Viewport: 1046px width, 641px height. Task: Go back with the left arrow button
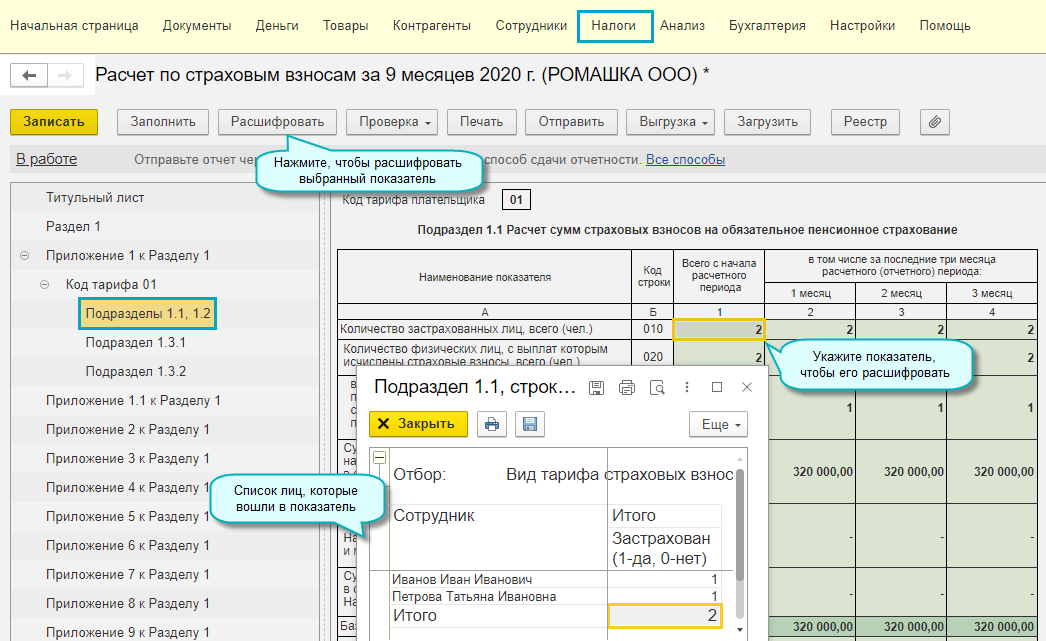click(x=29, y=75)
